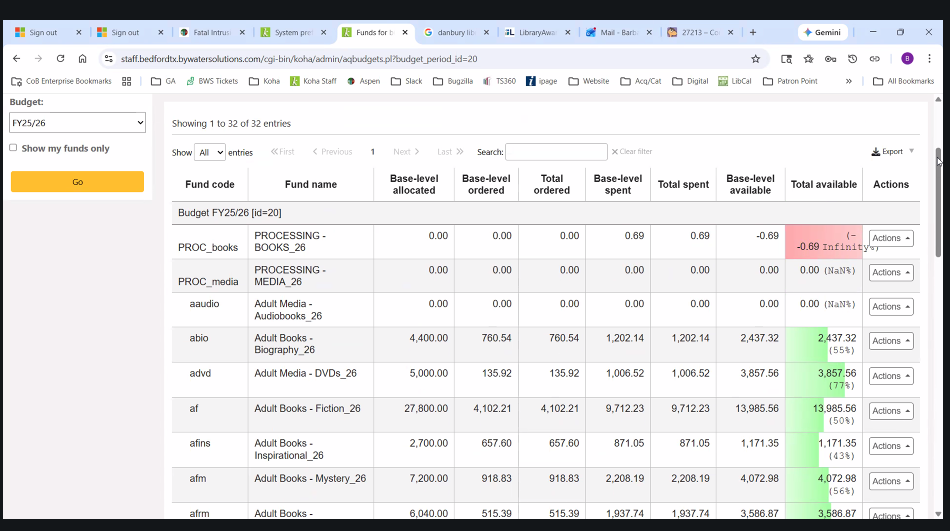Toggle Show my funds only checkbox
This screenshot has height=531, width=950.
click(13, 148)
